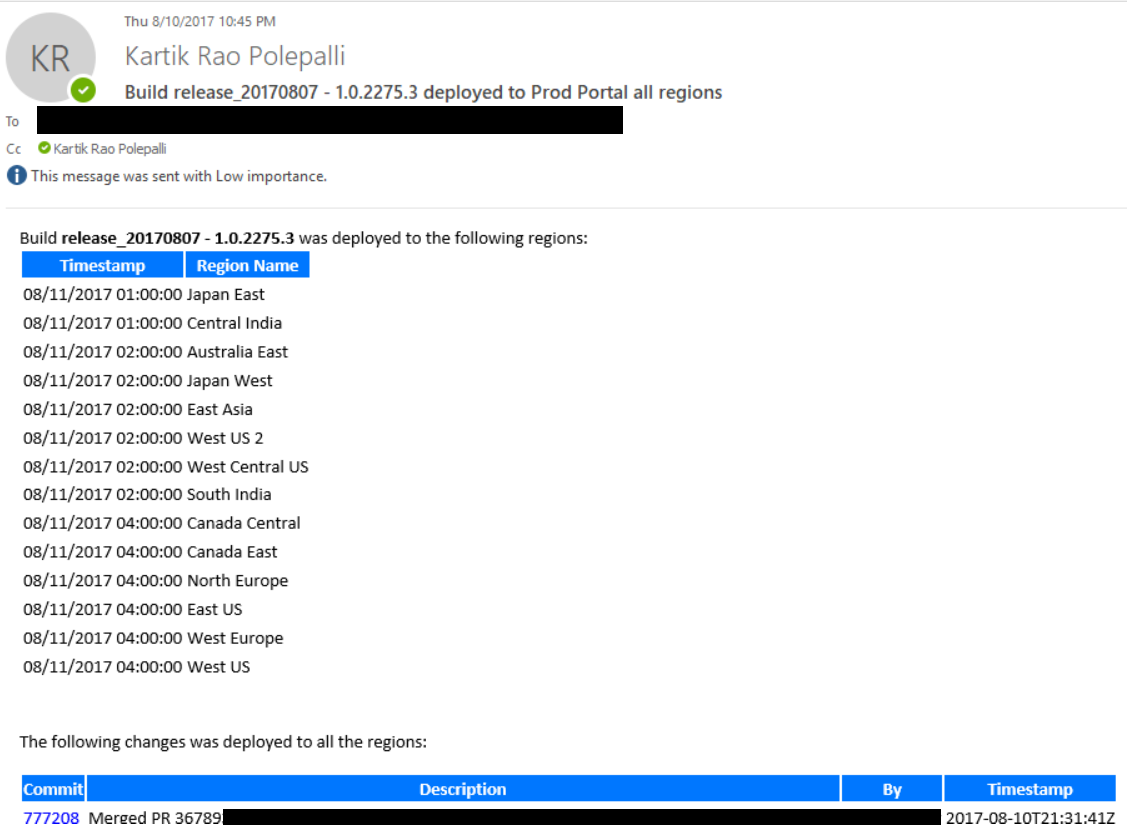This screenshot has height=833, width=1127.
Task: Click the KR sender avatar
Action: point(50,57)
